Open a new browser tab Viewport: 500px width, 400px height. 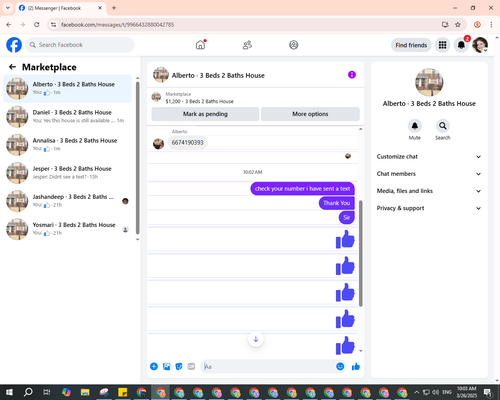(x=114, y=8)
